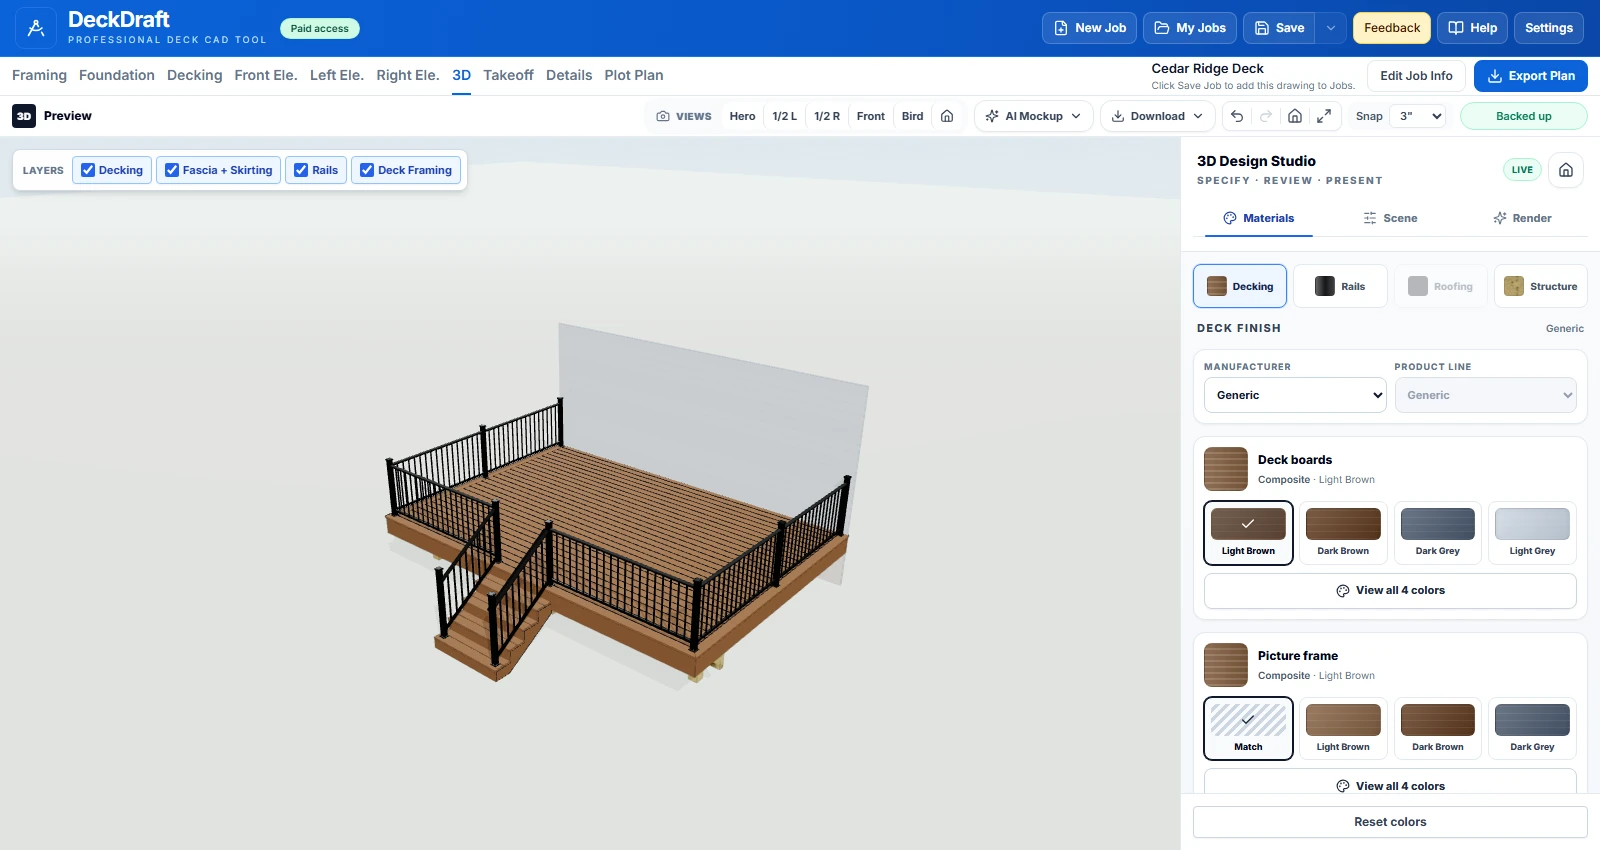Expand preview to fullscreen
This screenshot has height=850, width=1600.
(1324, 116)
